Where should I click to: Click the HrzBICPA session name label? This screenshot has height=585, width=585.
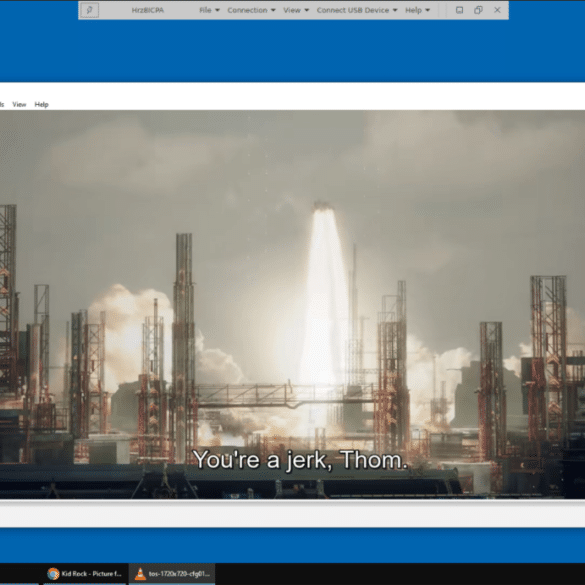(148, 10)
